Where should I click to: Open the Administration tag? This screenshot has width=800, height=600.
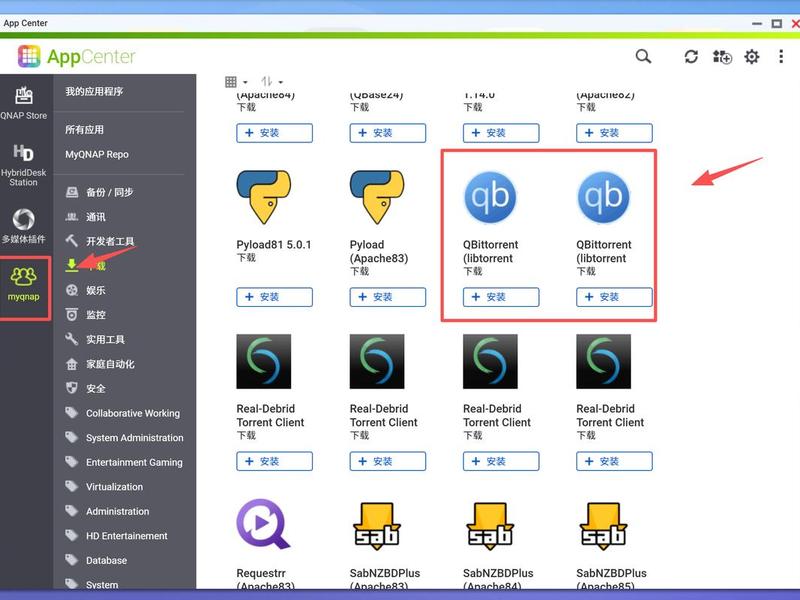coord(107,511)
